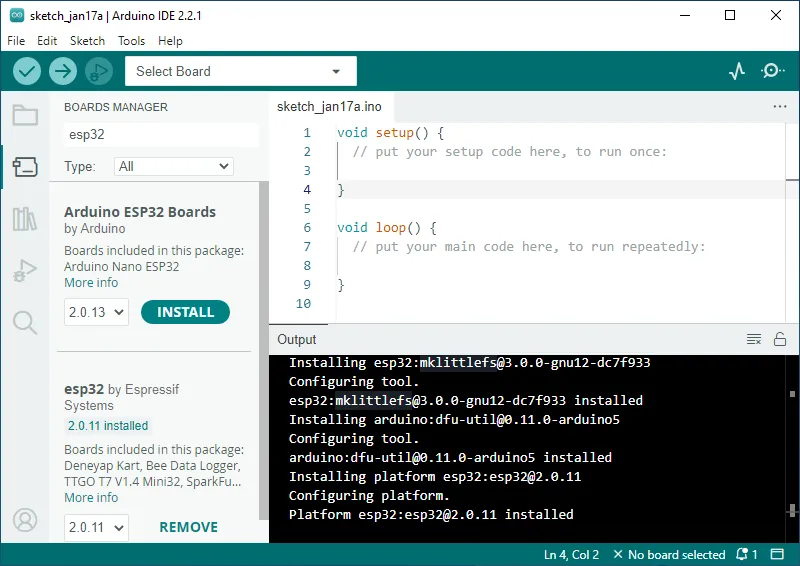Image resolution: width=800 pixels, height=566 pixels.
Task: Click the 'Arduino Nano ESP32' board name
Action: [x=121, y=266]
